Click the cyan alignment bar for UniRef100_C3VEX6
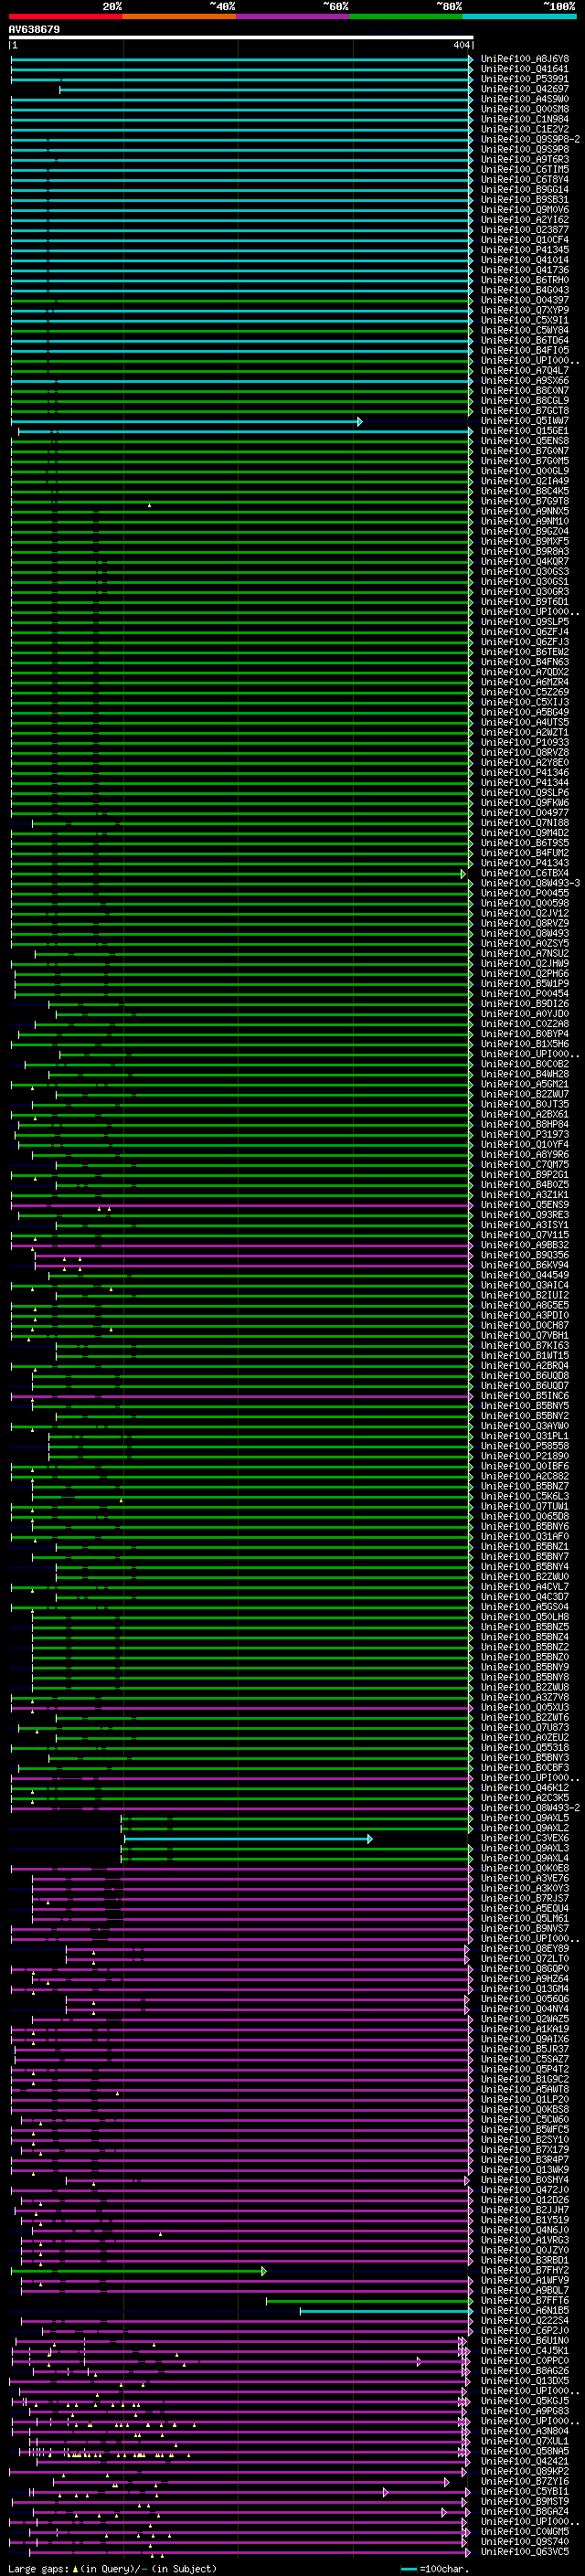 (x=248, y=1839)
